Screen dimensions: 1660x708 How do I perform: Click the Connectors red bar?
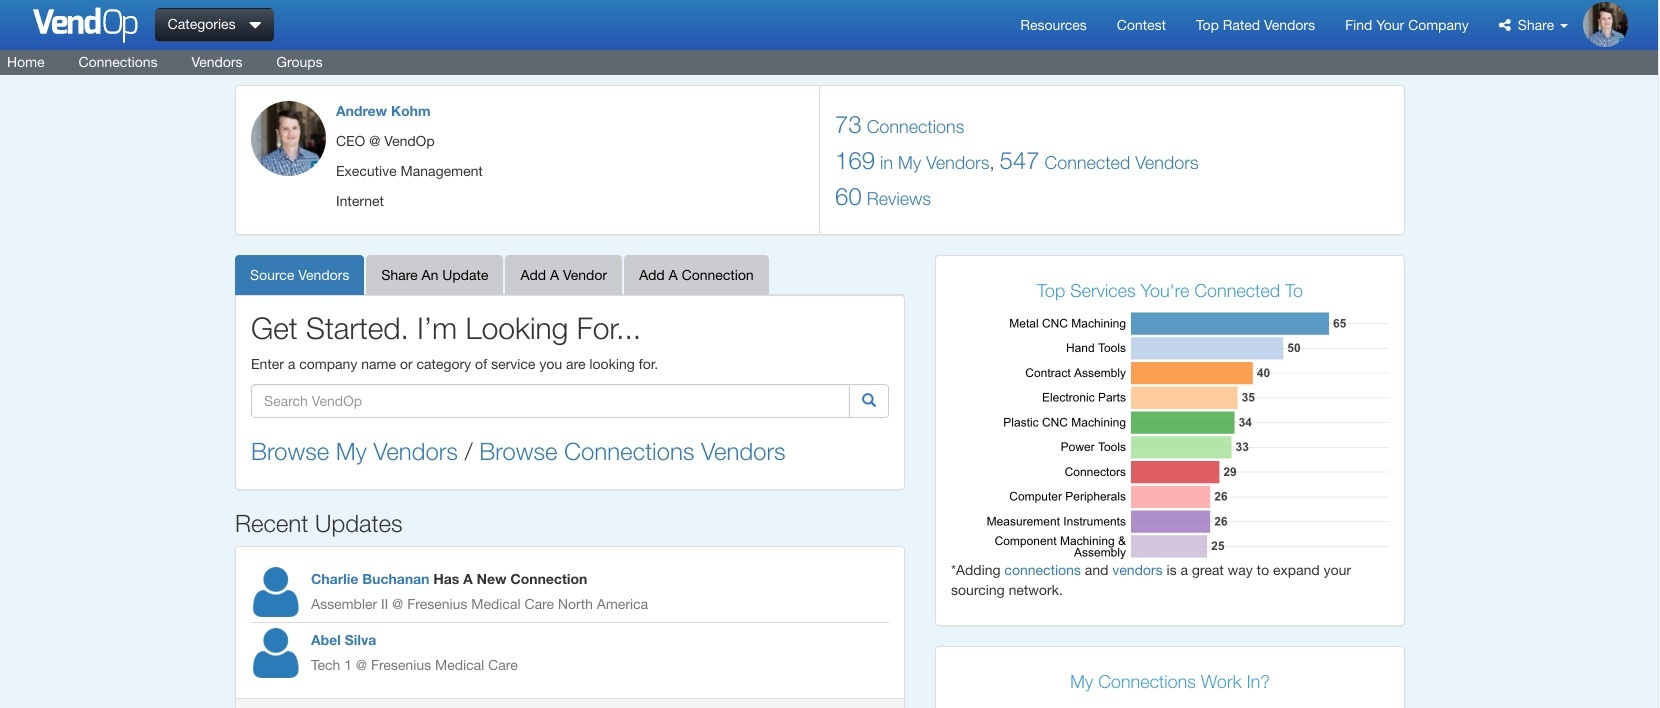pyautogui.click(x=1175, y=472)
